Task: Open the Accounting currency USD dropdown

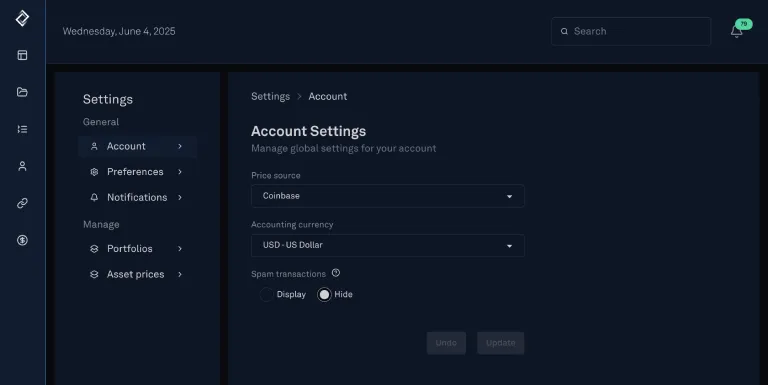Action: click(387, 245)
